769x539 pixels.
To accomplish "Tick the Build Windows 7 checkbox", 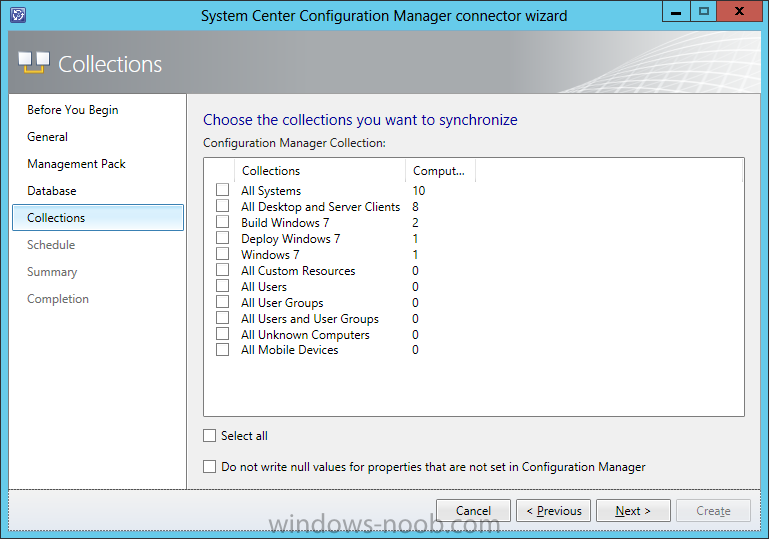I will (x=222, y=222).
